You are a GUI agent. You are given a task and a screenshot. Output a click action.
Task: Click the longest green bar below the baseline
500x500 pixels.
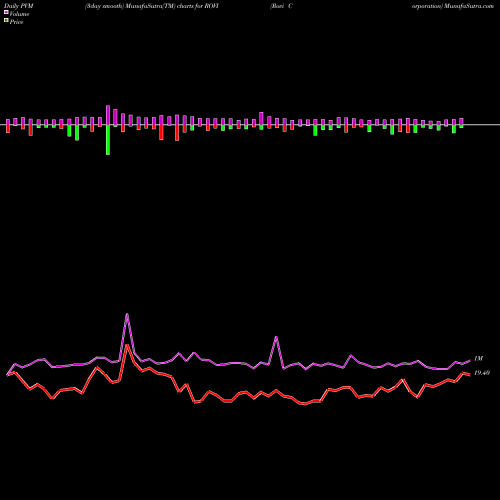pos(108,140)
